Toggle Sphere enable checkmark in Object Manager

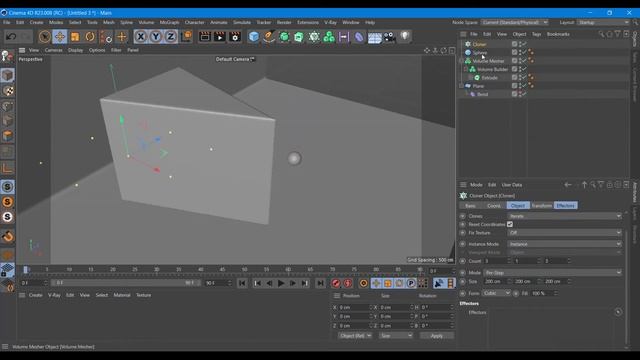(x=524, y=53)
